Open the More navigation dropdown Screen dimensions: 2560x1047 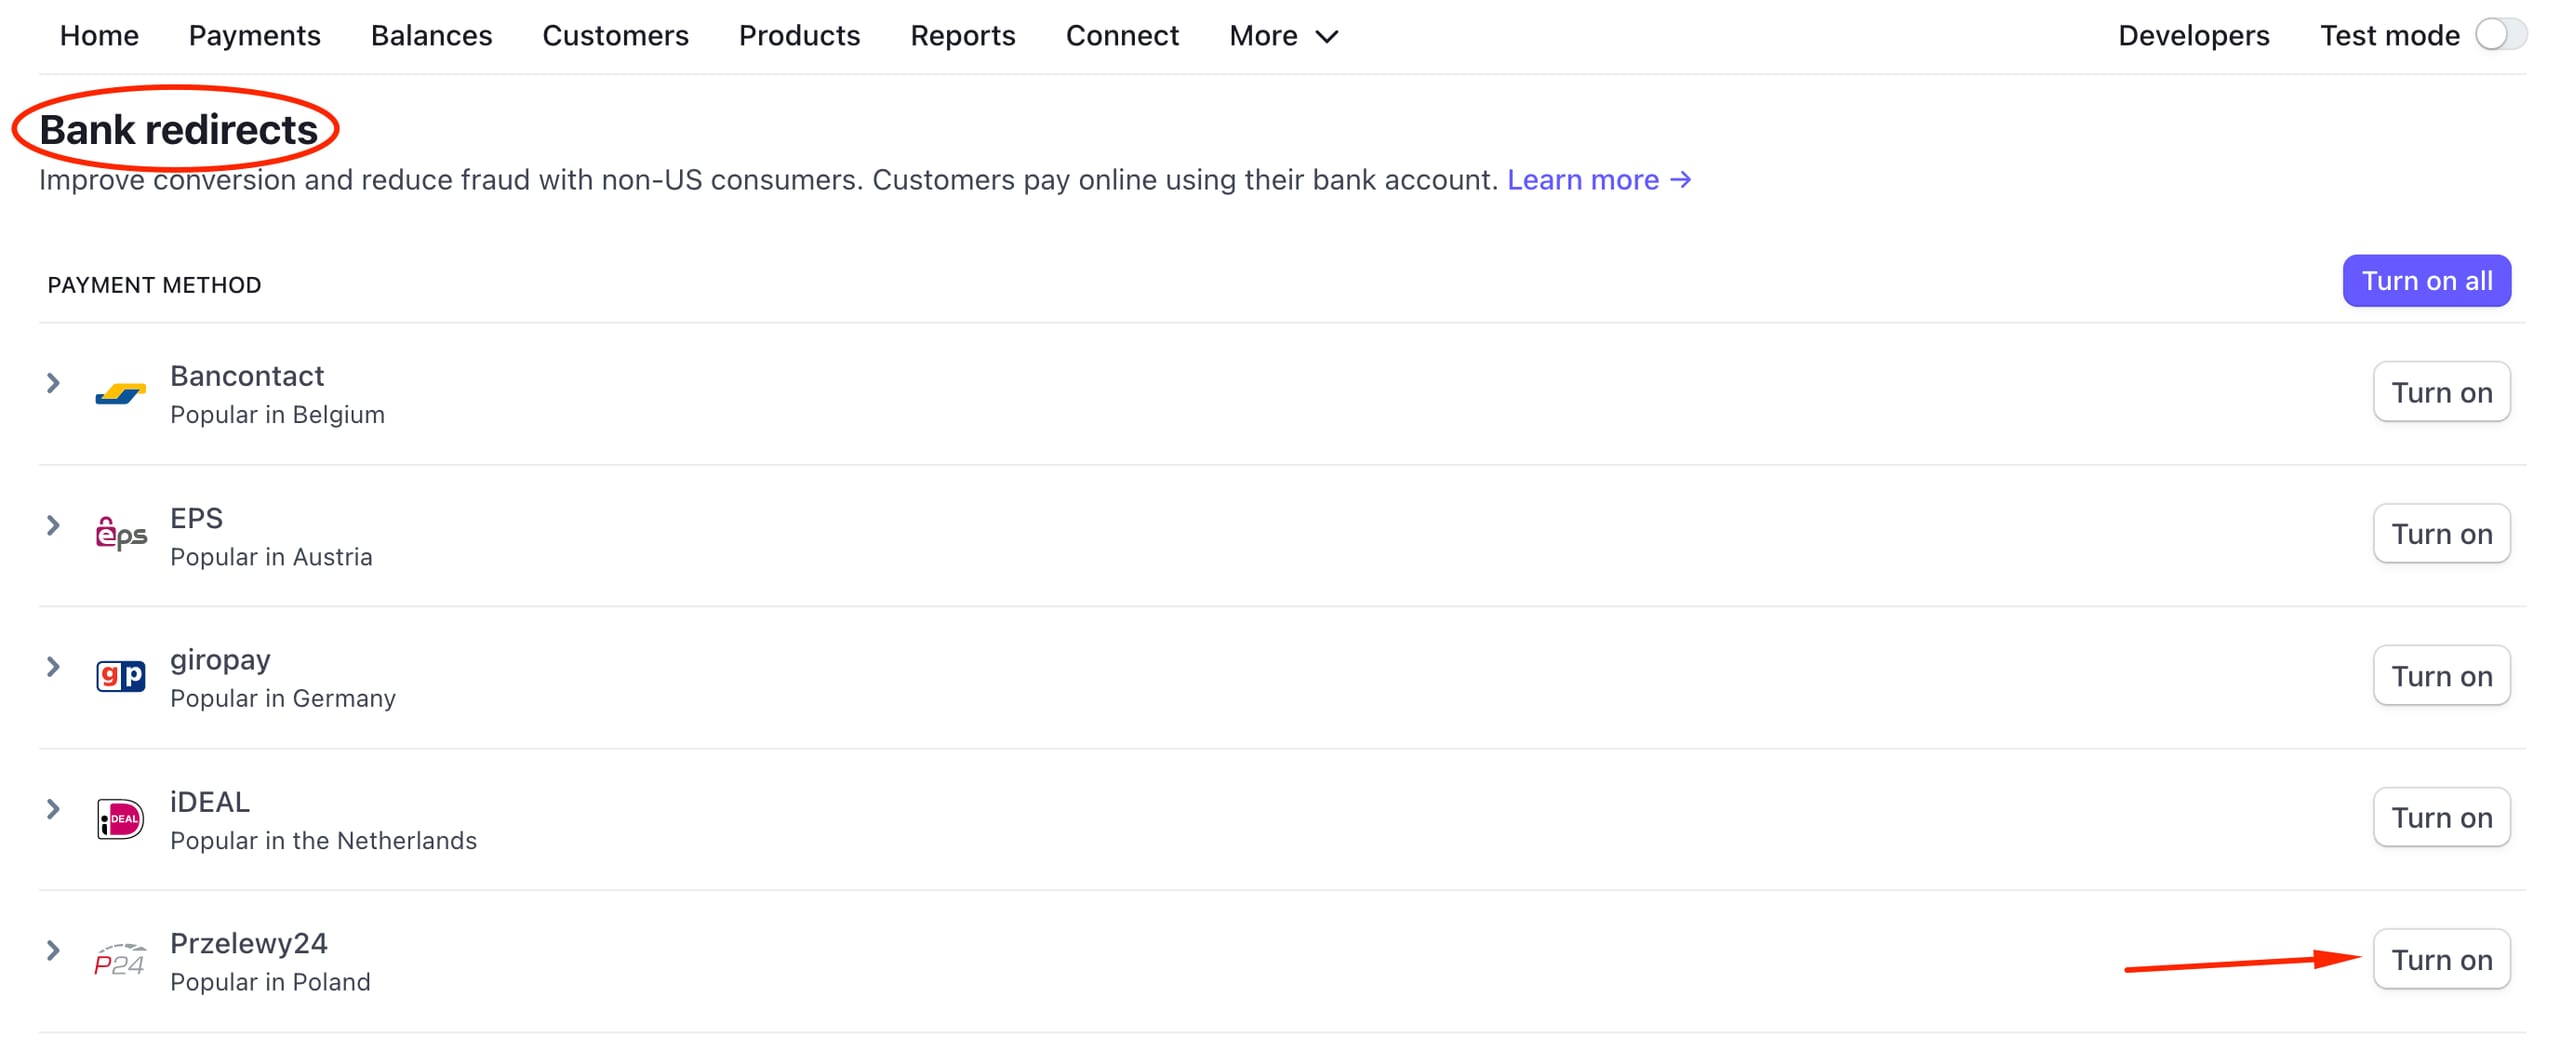(x=1283, y=36)
